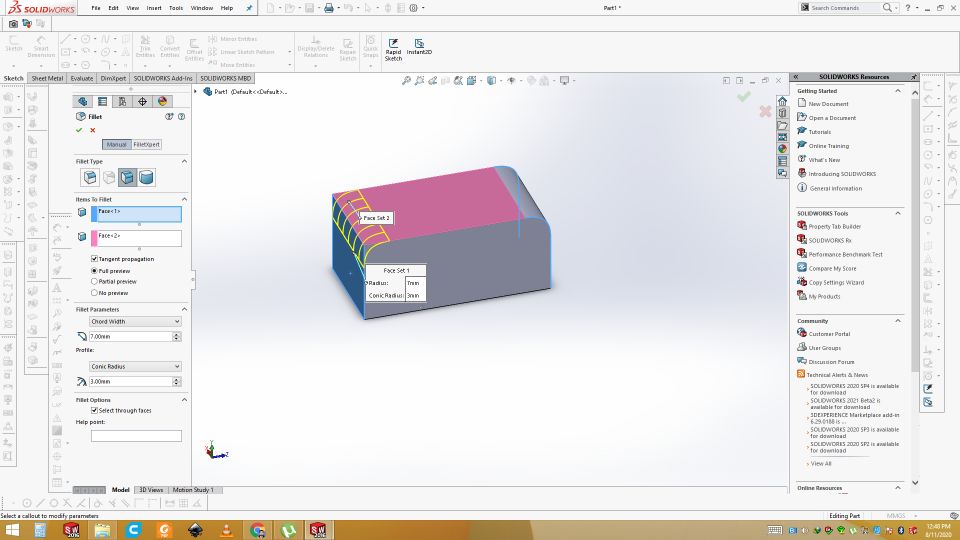960x540 pixels.
Task: Open the FeatureManager Design Tree tab icon
Action: pos(83,102)
